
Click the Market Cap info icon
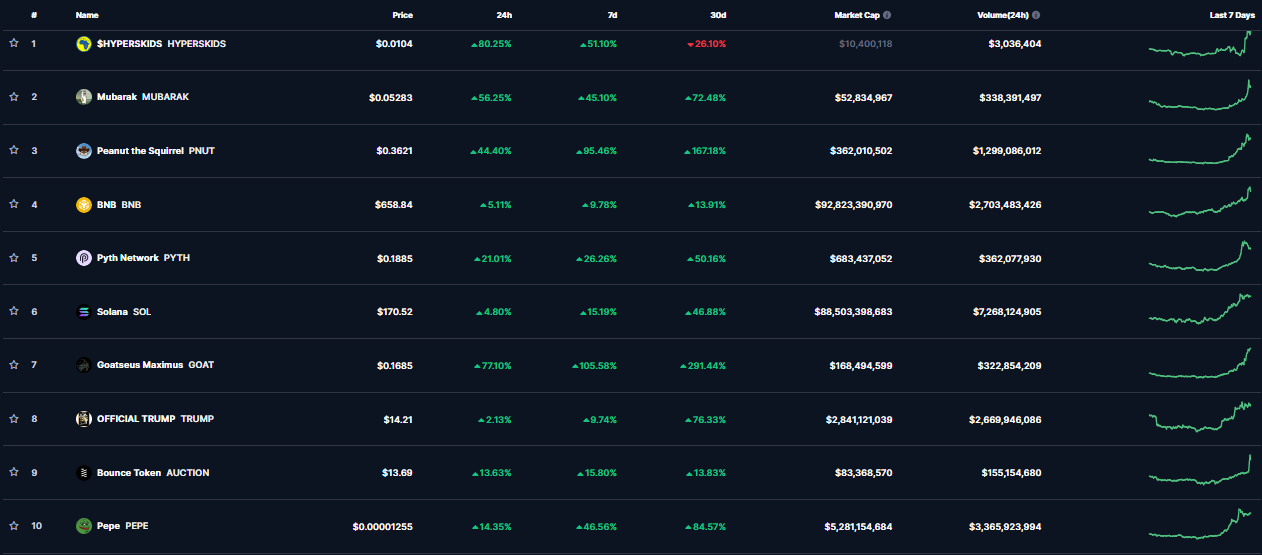(x=887, y=16)
